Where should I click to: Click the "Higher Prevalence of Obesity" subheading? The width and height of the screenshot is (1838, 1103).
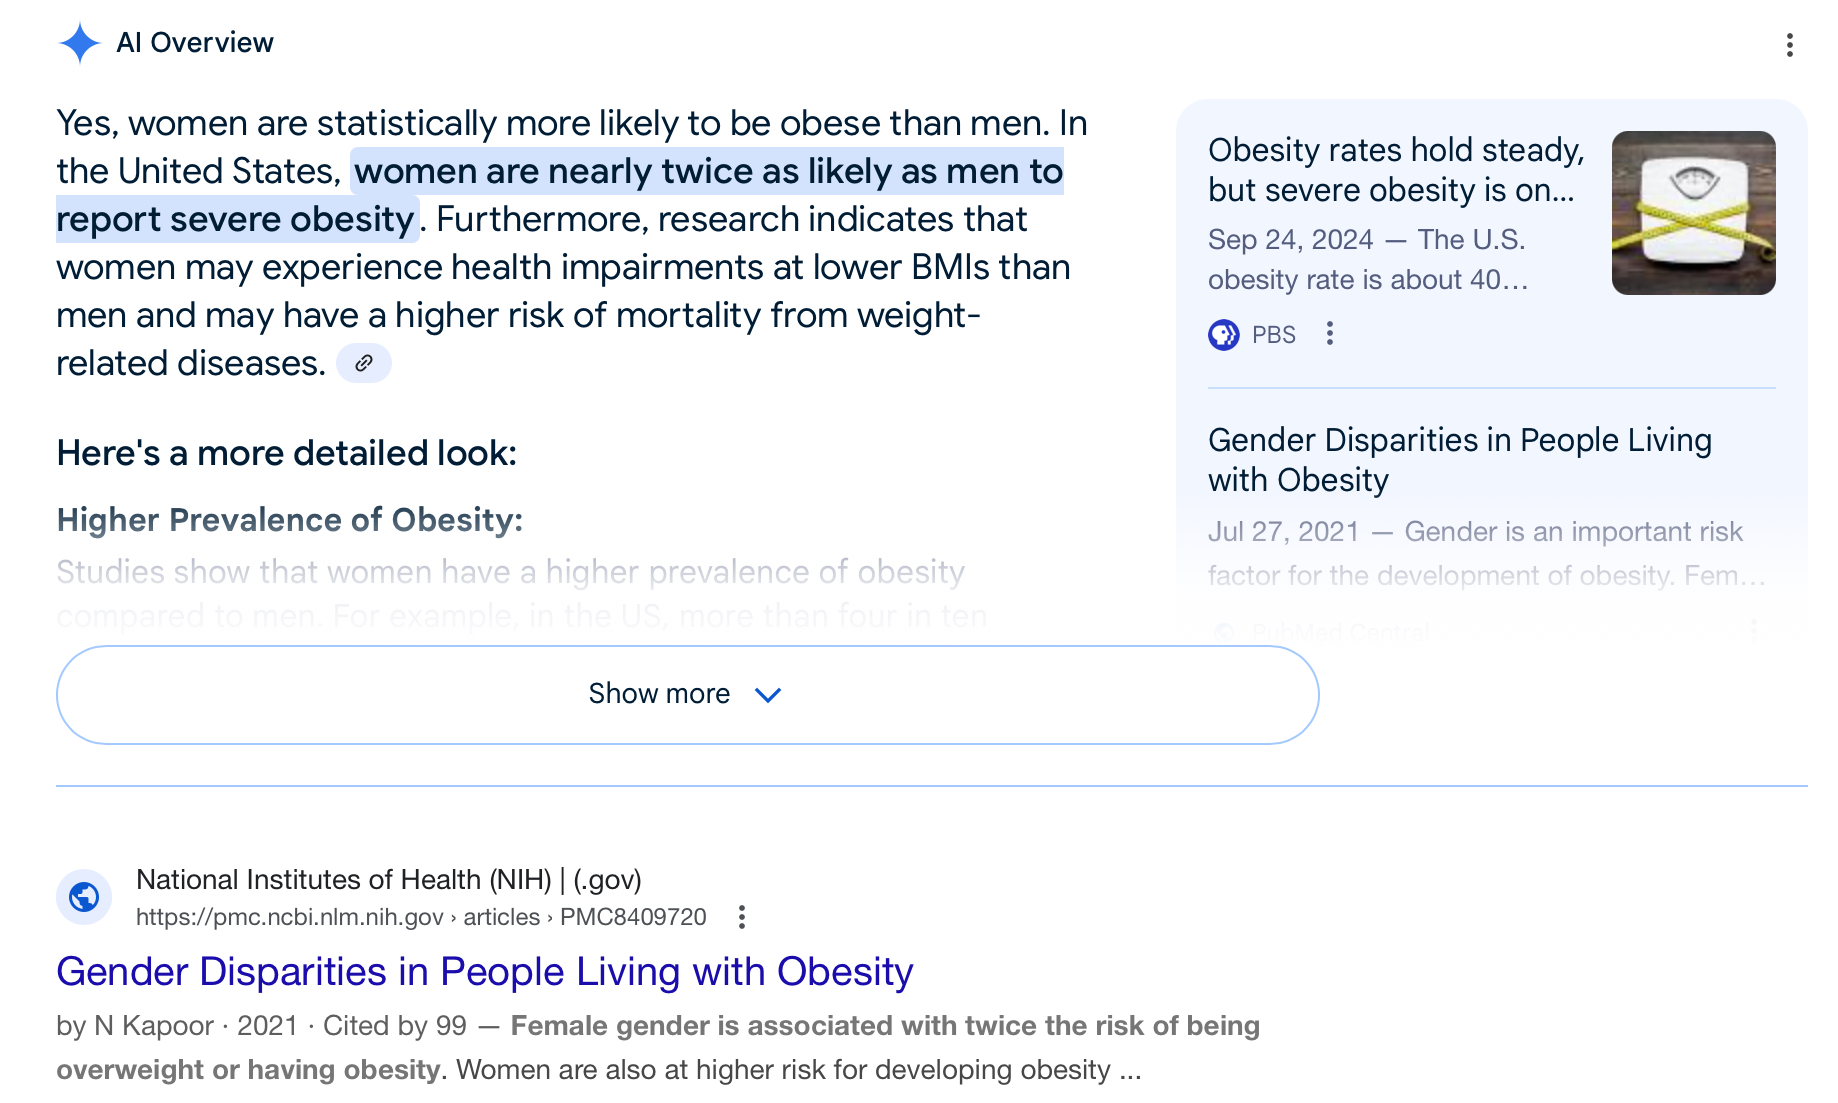[289, 520]
